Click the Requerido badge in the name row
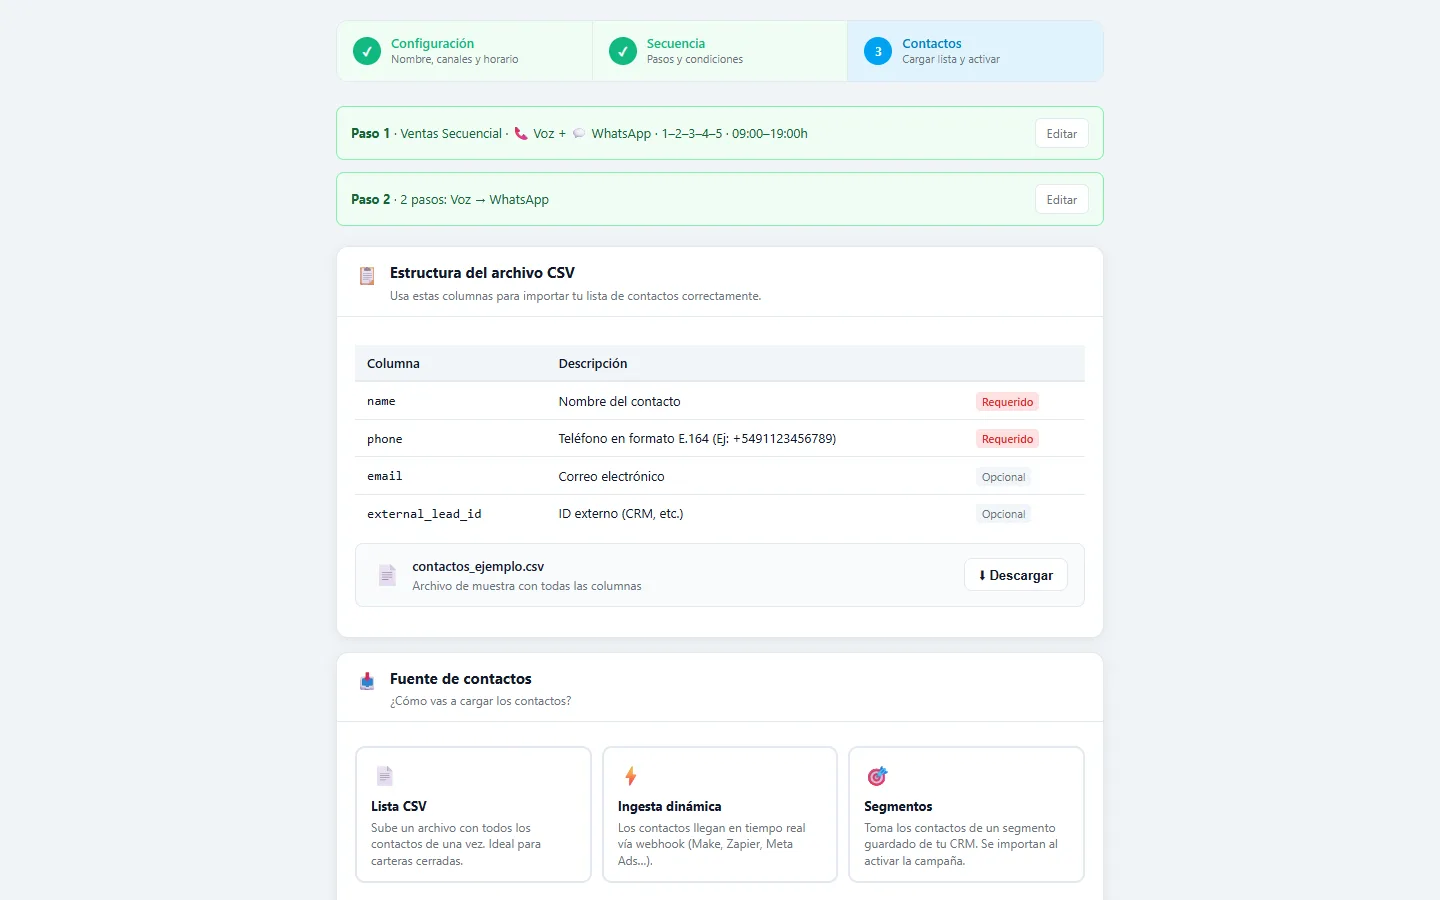 [x=1007, y=402]
